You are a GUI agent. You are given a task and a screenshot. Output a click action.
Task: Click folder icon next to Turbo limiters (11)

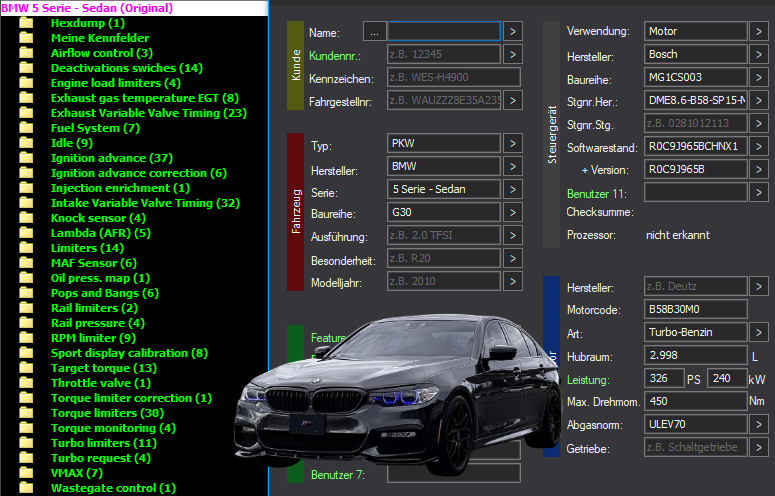(26, 443)
